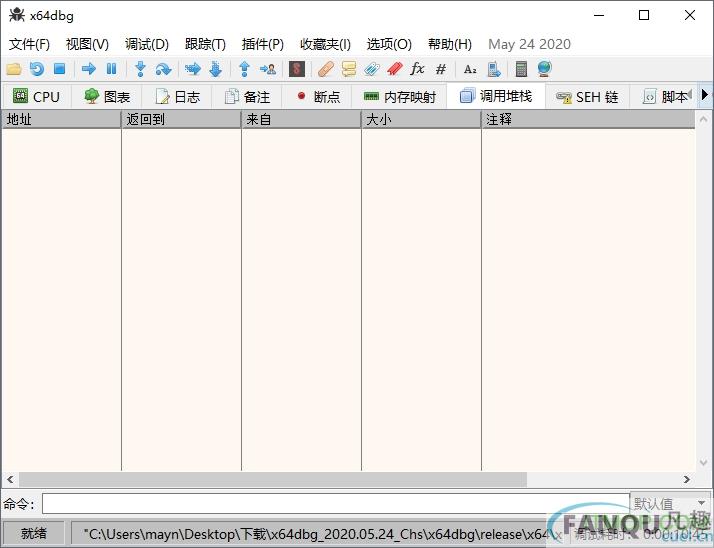714x548 pixels.
Task: Open the 选项(O) menu
Action: [389, 44]
